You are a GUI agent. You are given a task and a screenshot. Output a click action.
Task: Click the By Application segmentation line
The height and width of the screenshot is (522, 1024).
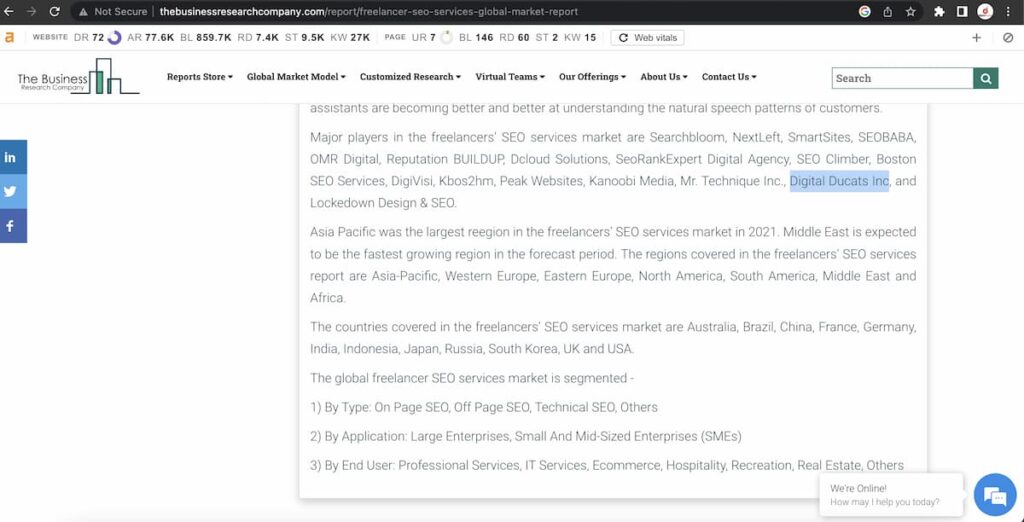526,436
